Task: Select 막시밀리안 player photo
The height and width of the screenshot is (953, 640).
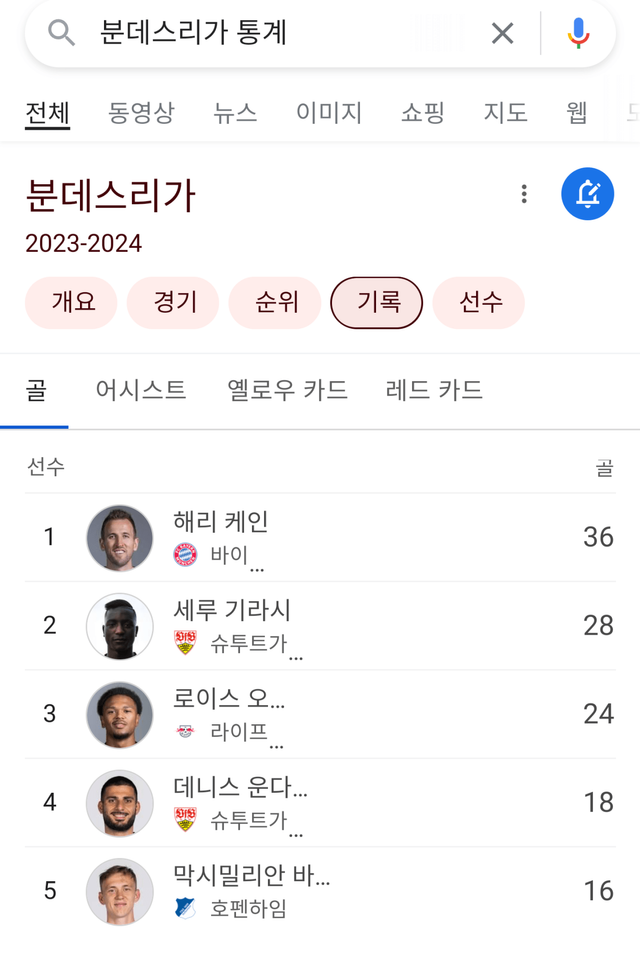Action: click(120, 891)
